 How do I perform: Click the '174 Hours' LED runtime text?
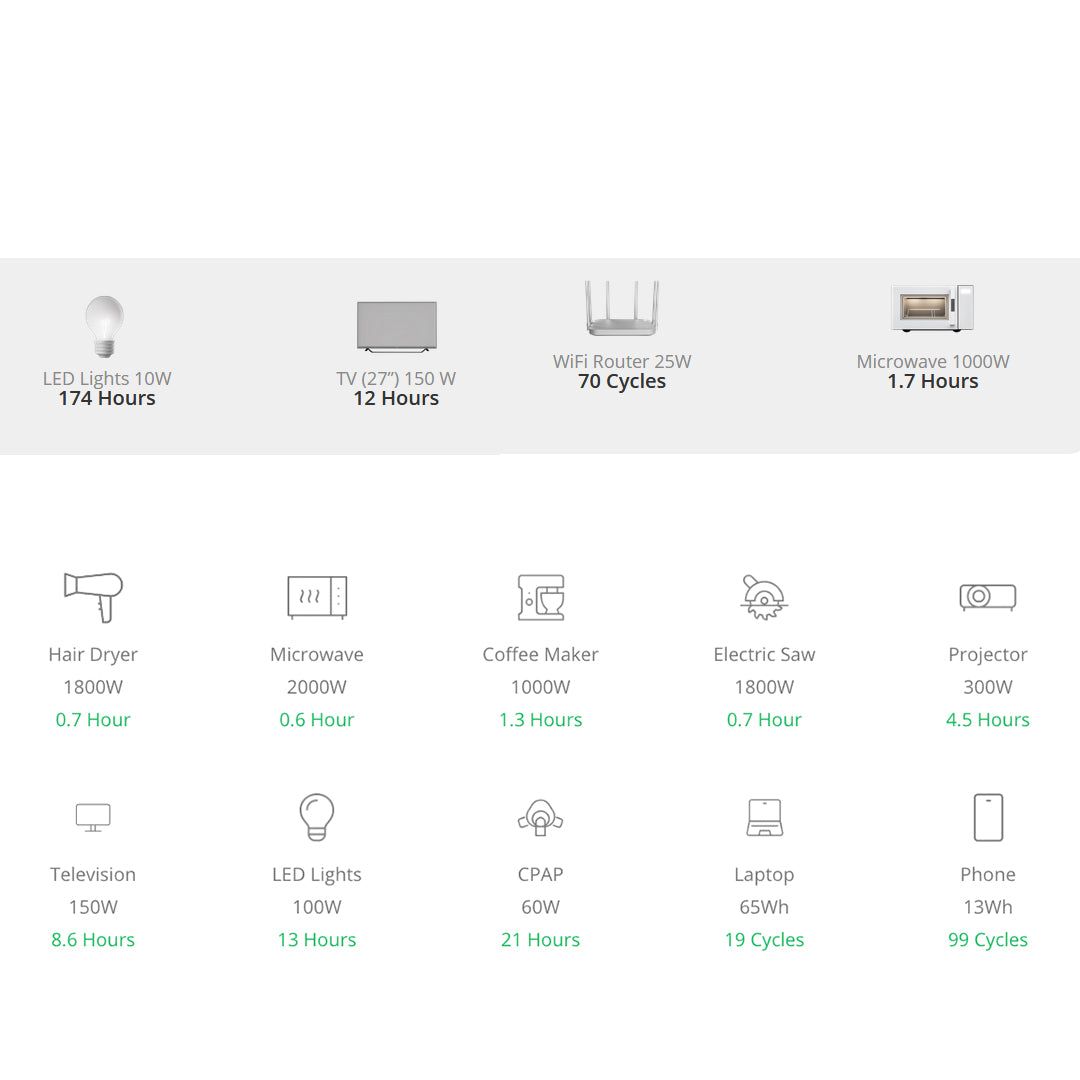[x=107, y=398]
